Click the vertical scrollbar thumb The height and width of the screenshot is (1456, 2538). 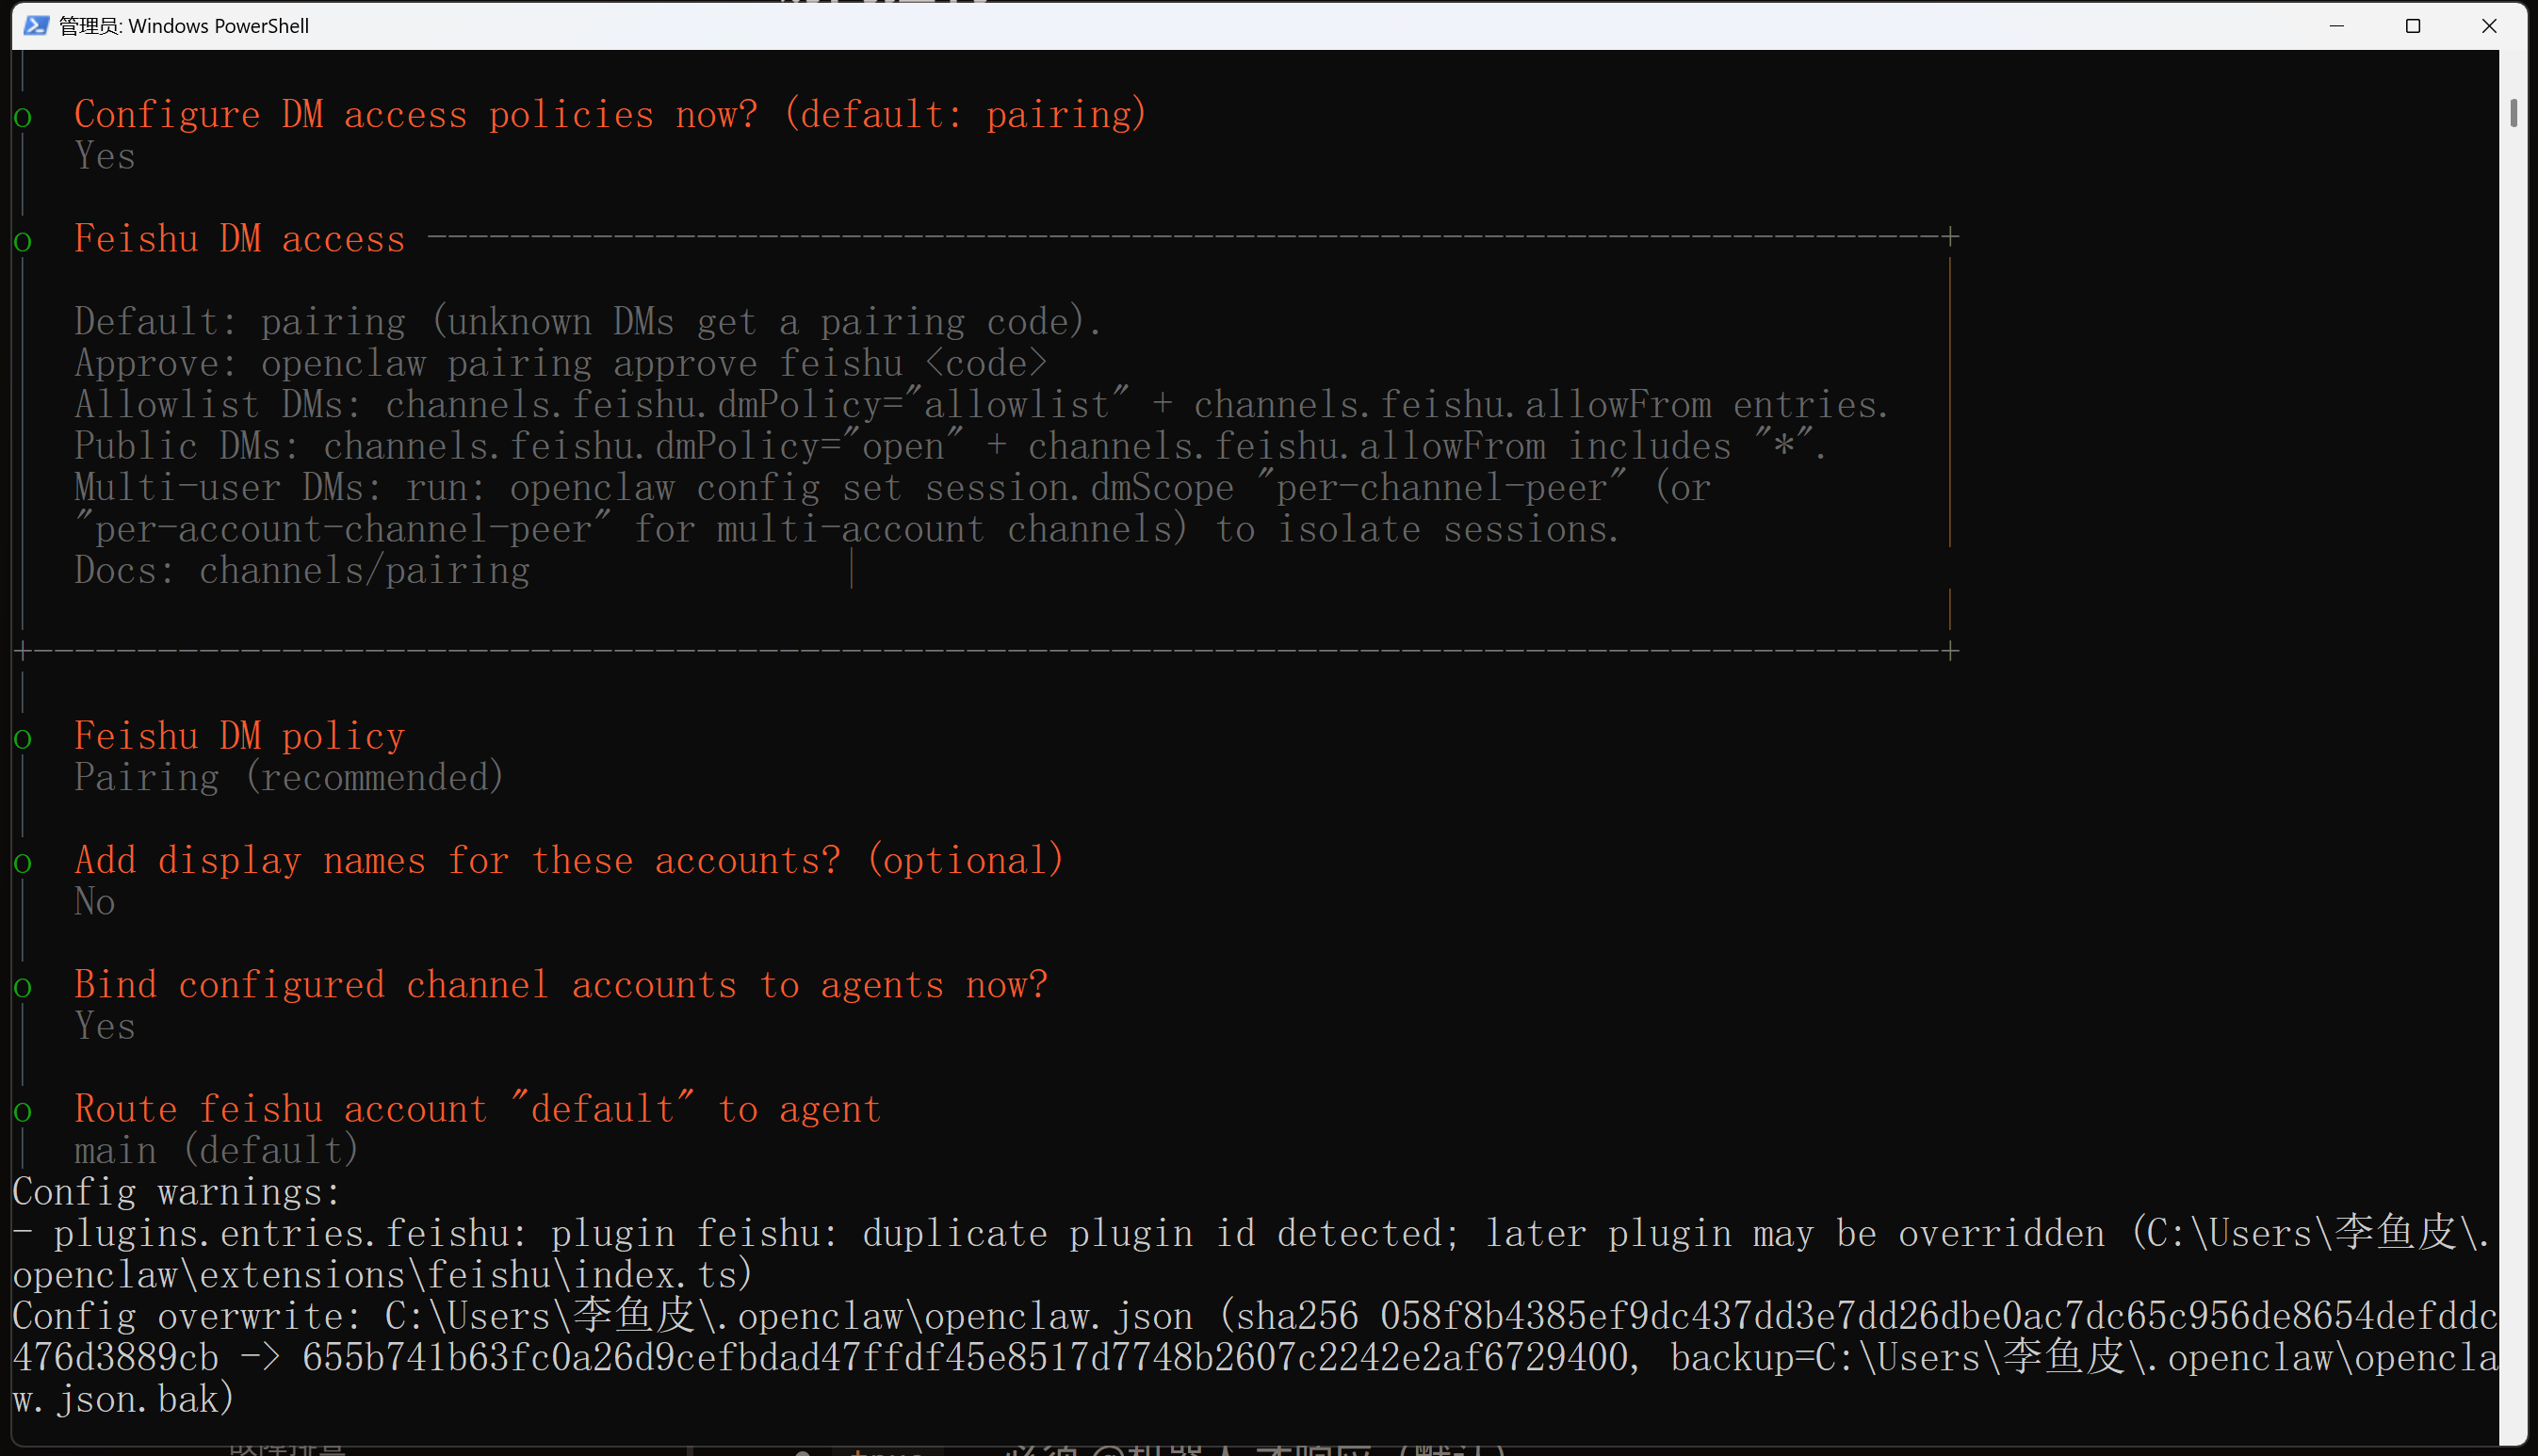pyautogui.click(x=2513, y=113)
